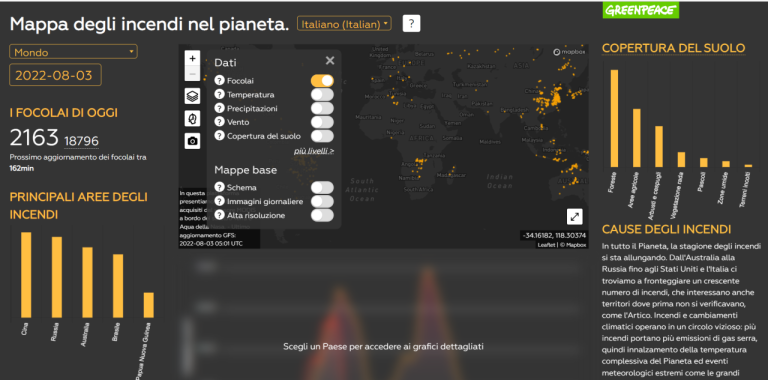Open the 'più livelli >' link

coord(314,151)
